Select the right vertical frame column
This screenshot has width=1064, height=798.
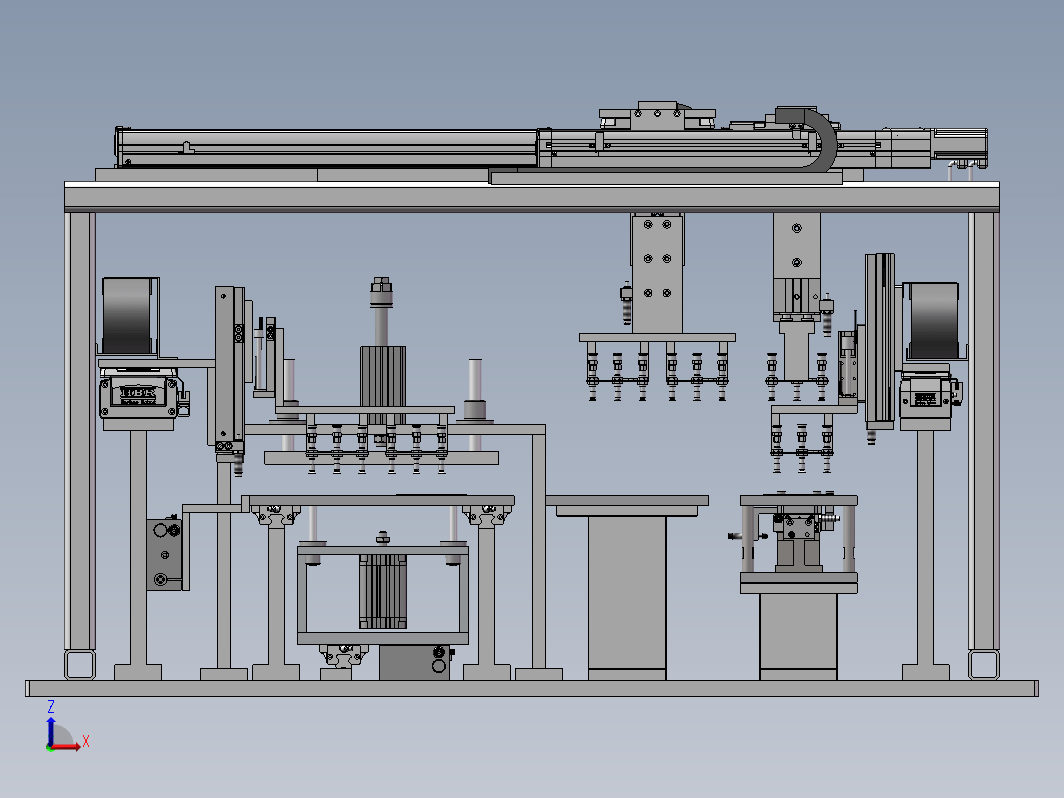(983, 430)
